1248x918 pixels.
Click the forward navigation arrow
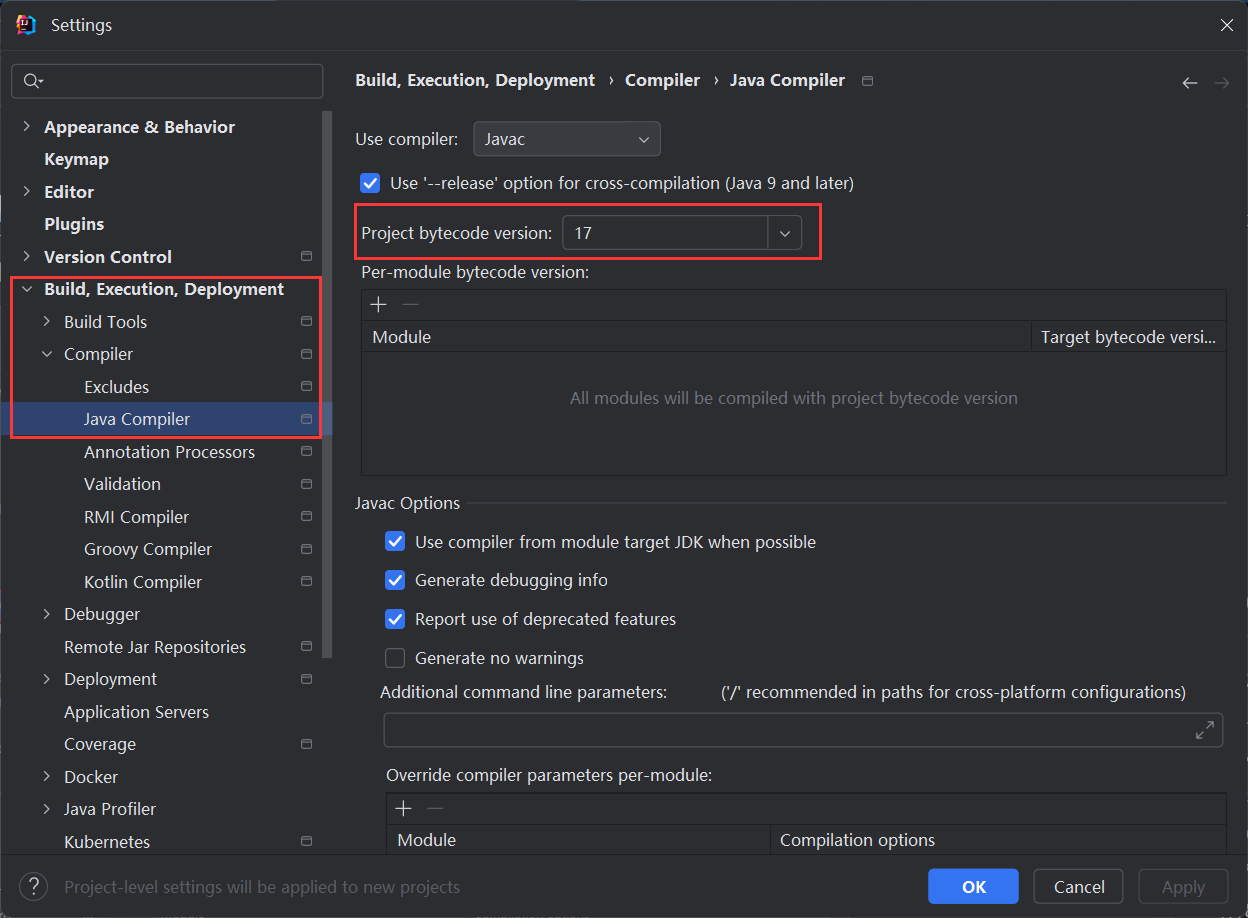[1221, 83]
